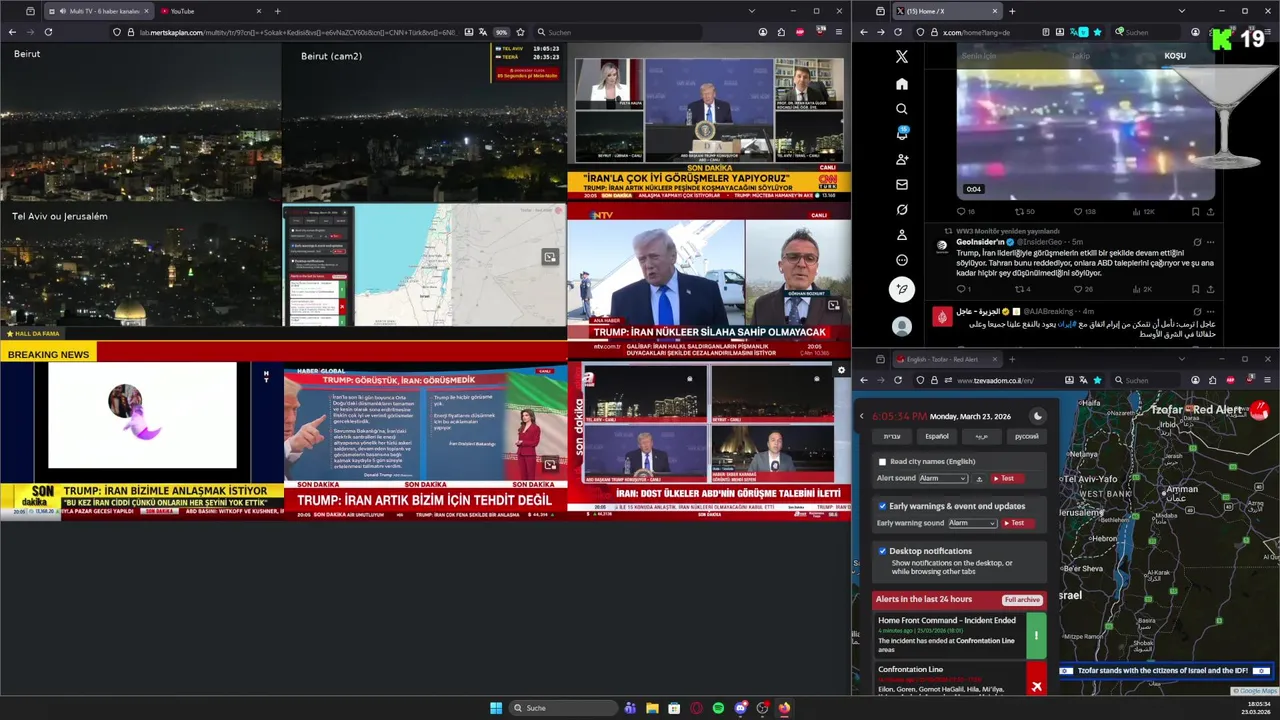
Task: Open Grok icon in X sidebar
Action: pos(901,210)
